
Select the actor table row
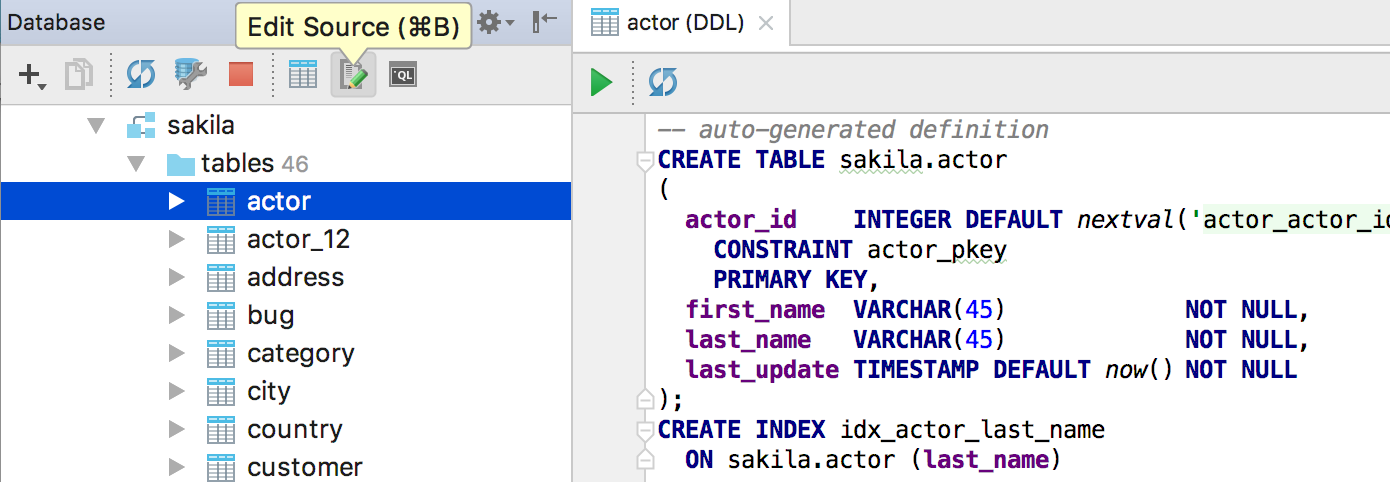(286, 202)
